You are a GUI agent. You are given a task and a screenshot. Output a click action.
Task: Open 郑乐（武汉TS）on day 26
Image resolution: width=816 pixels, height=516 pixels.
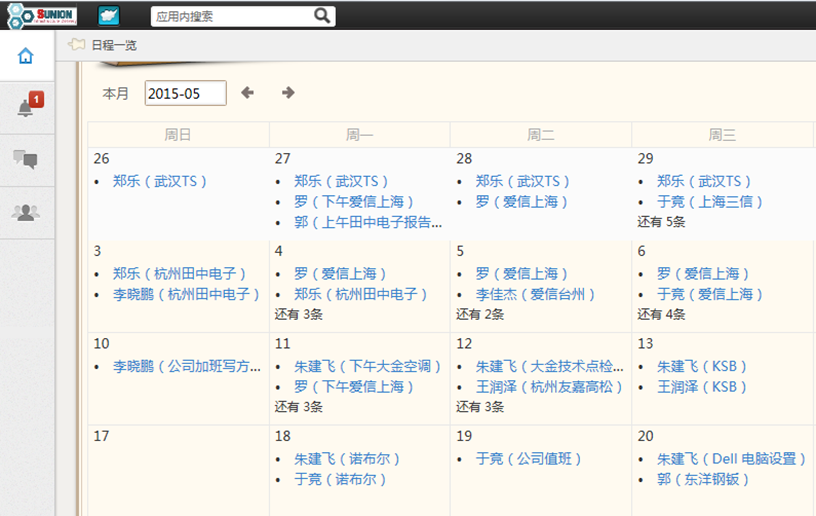(x=160, y=181)
